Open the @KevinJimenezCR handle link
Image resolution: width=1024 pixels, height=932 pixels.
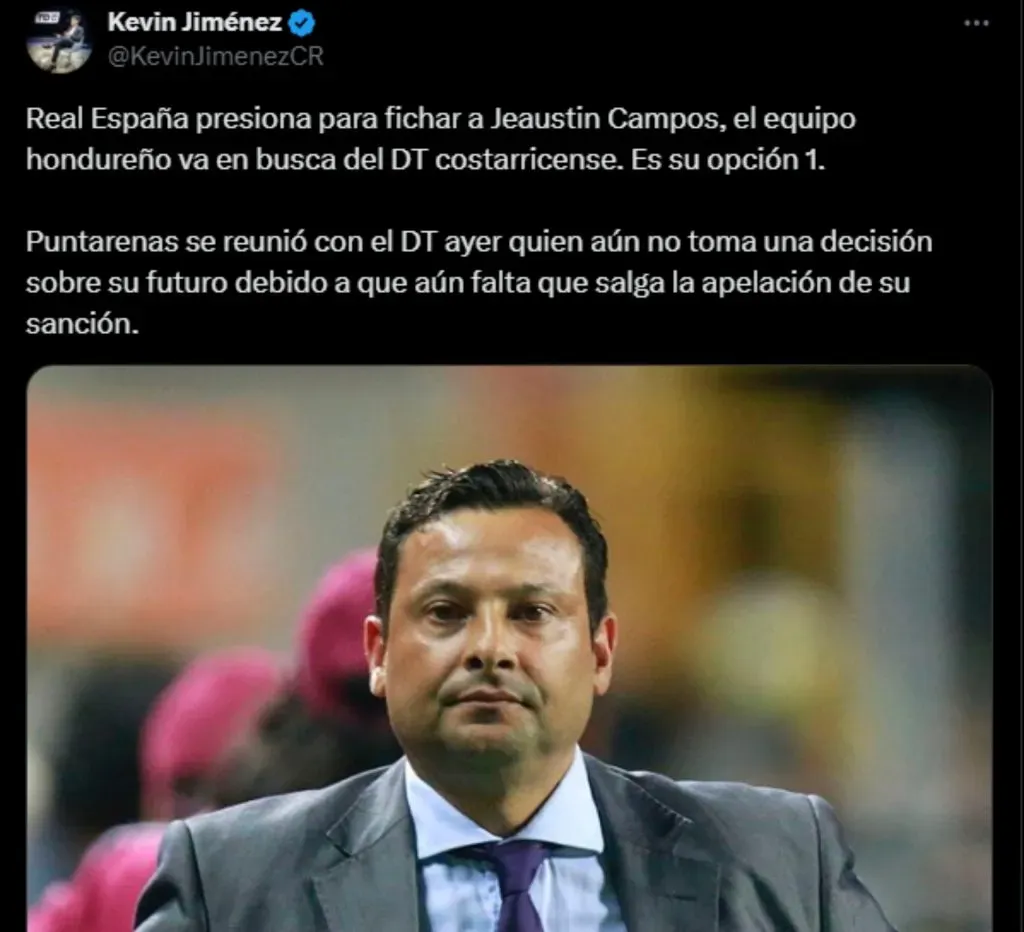pyautogui.click(x=216, y=56)
